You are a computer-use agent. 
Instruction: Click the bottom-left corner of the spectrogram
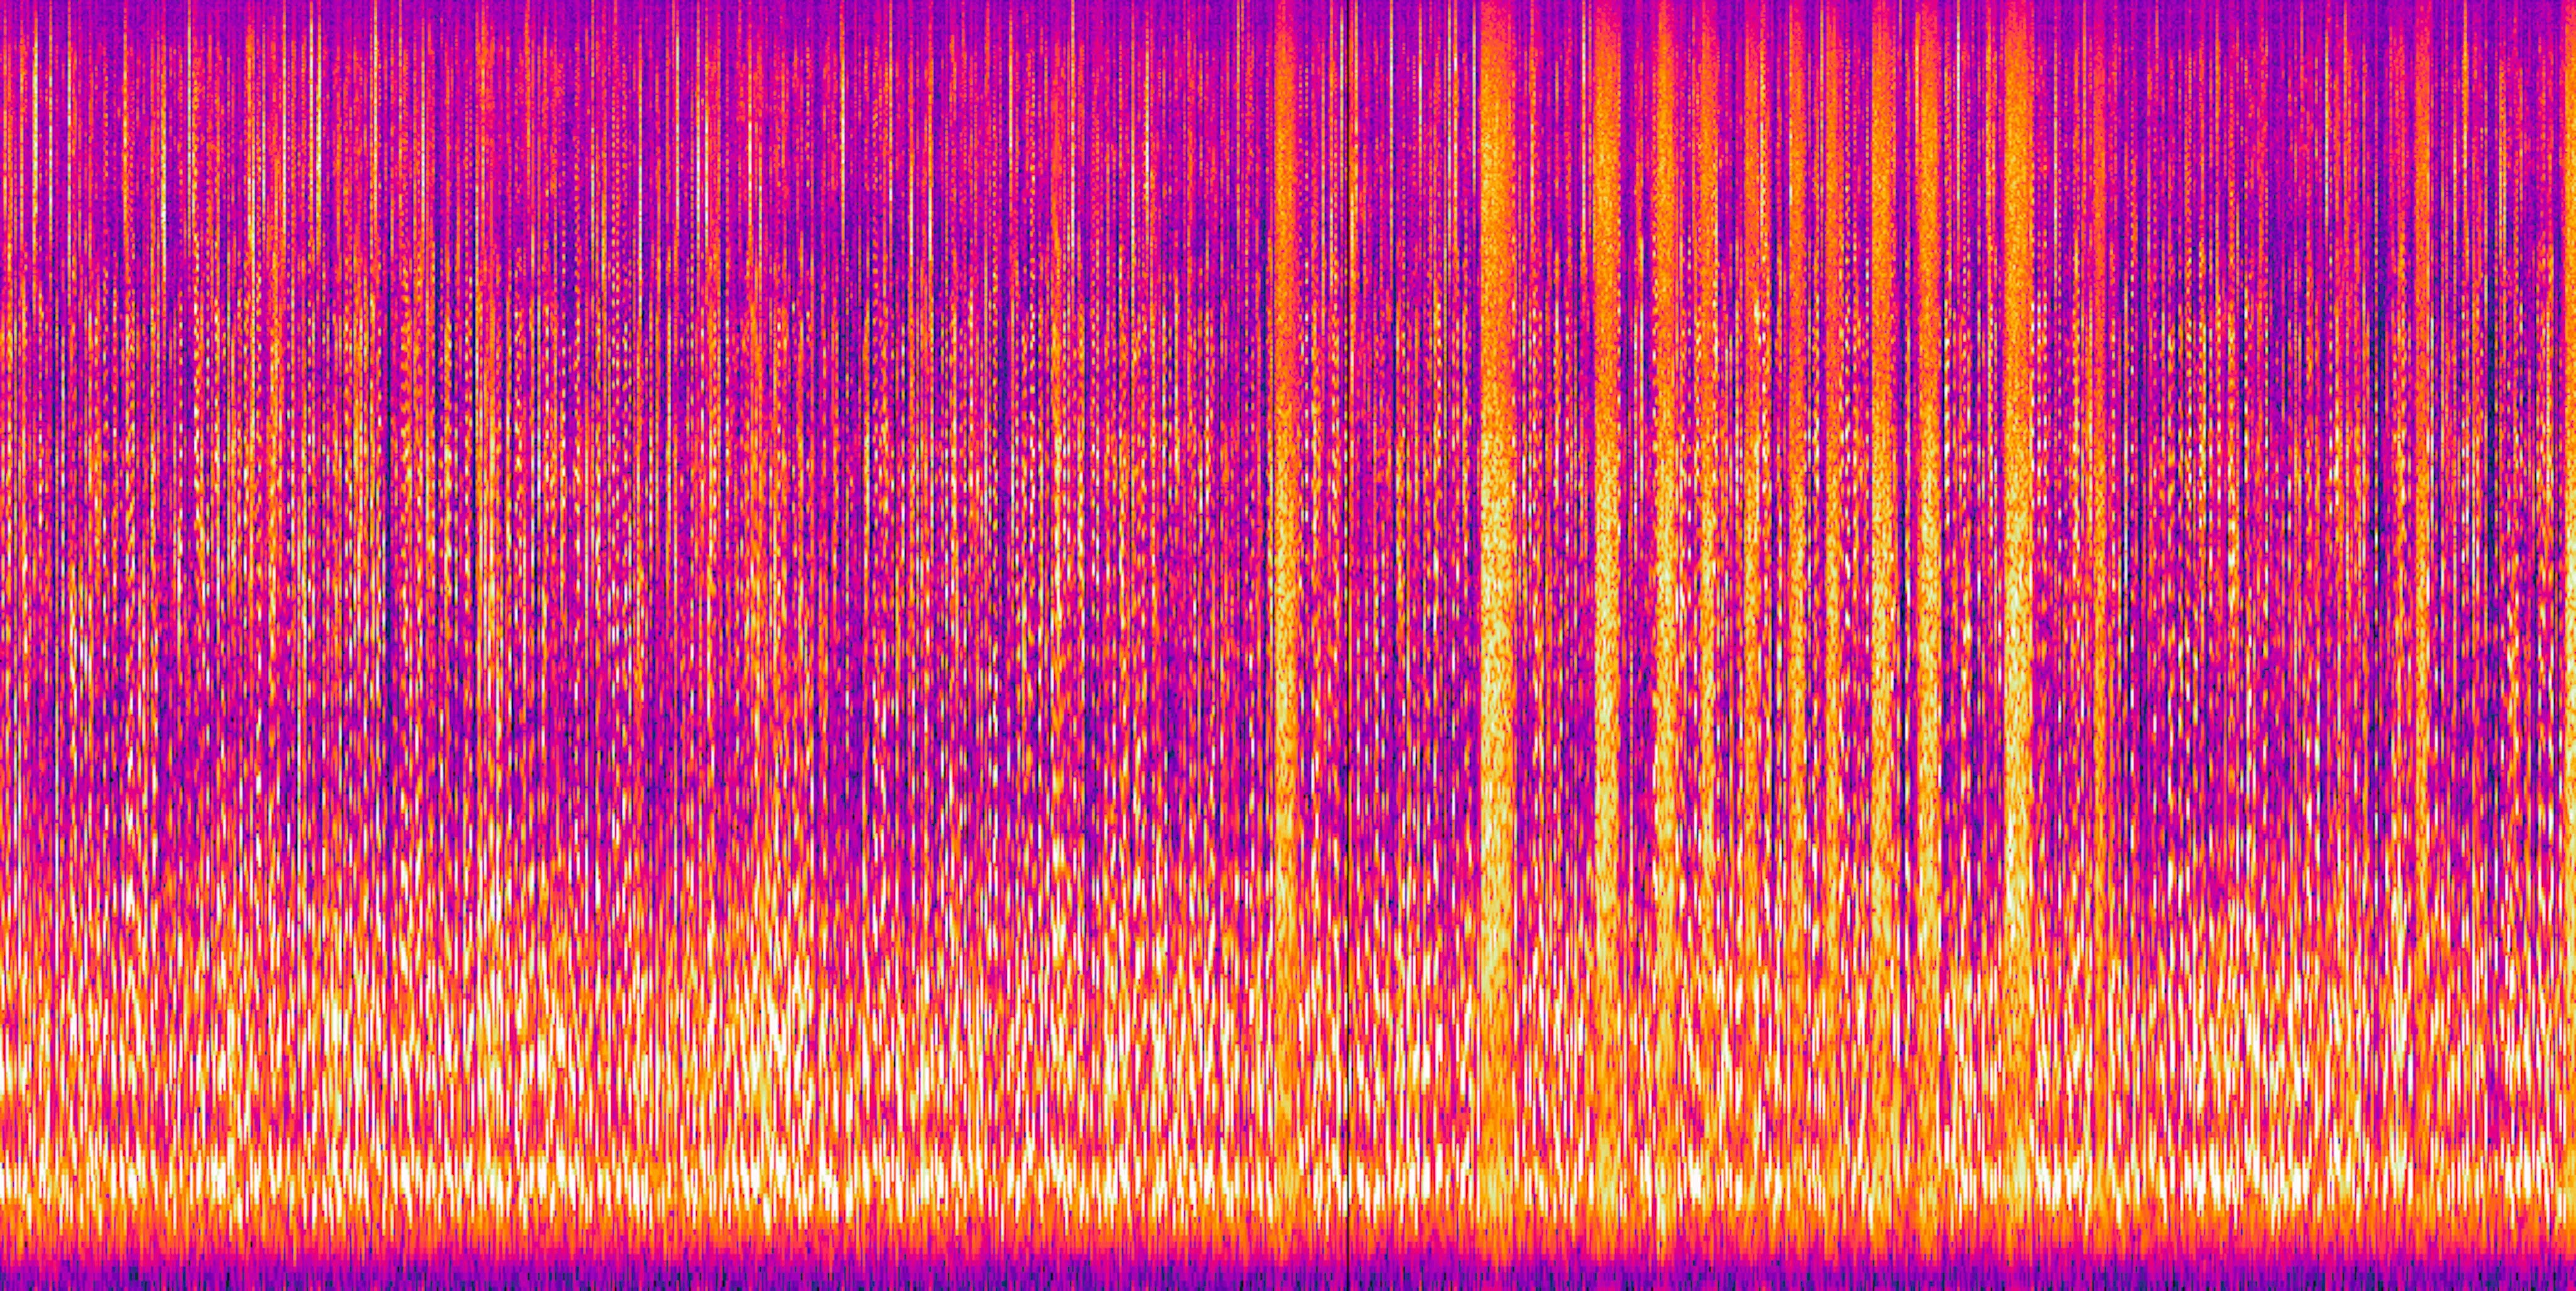2,1288
